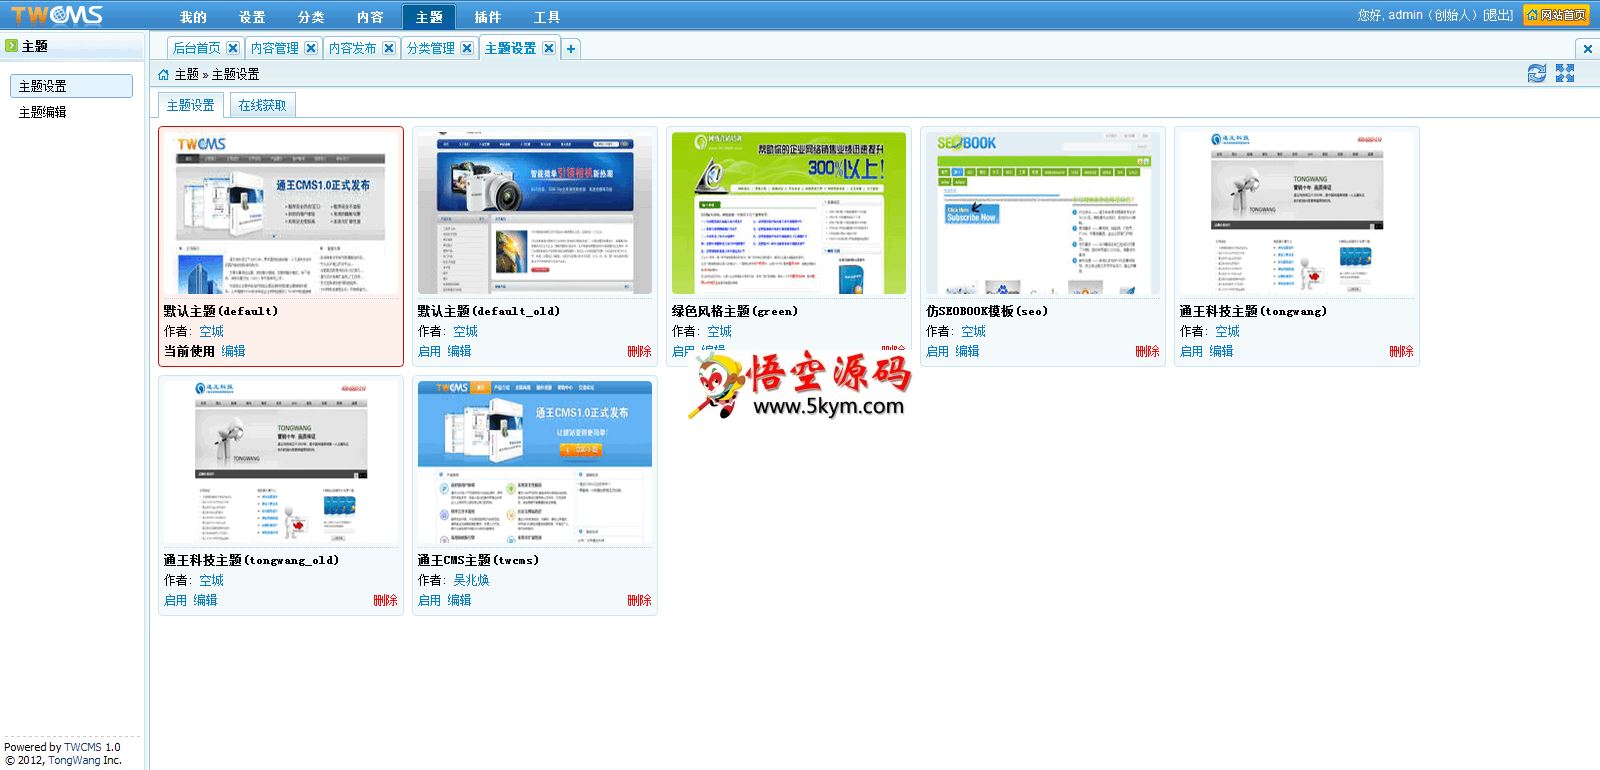Click the home icon in breadcrumb
This screenshot has width=1600, height=770.
click(x=164, y=74)
